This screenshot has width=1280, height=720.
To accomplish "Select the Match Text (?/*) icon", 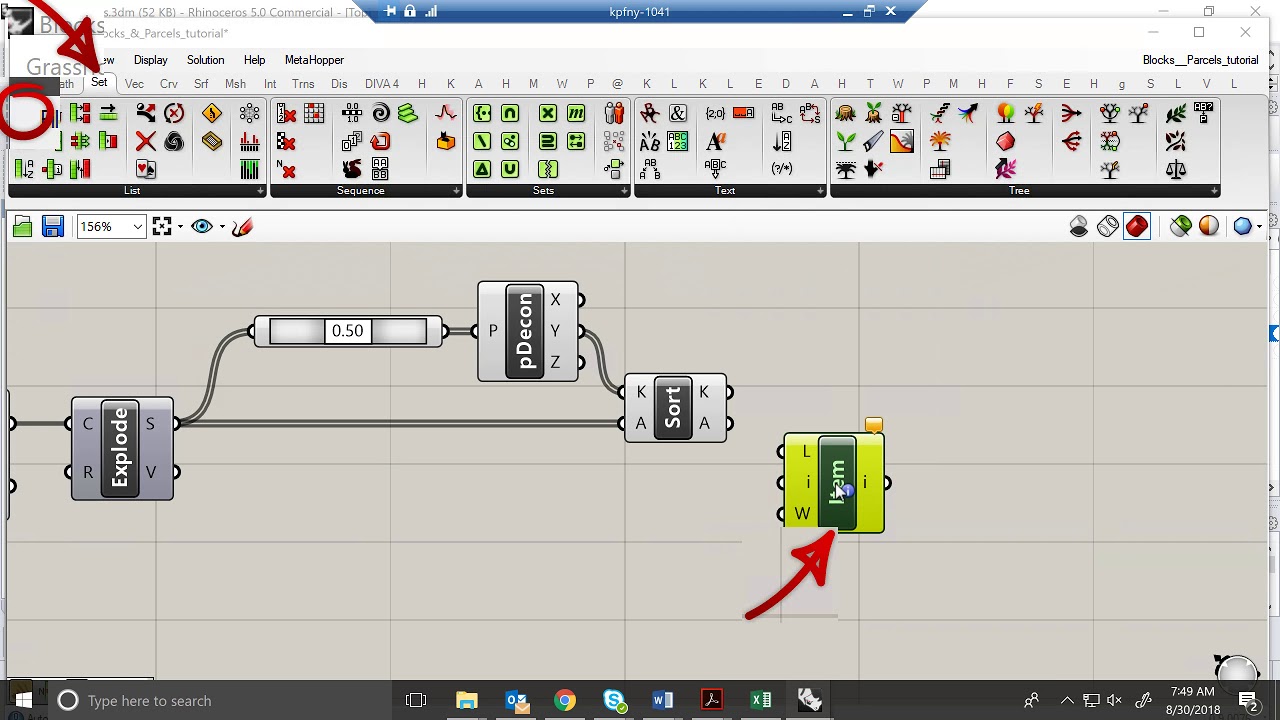I will coord(782,170).
